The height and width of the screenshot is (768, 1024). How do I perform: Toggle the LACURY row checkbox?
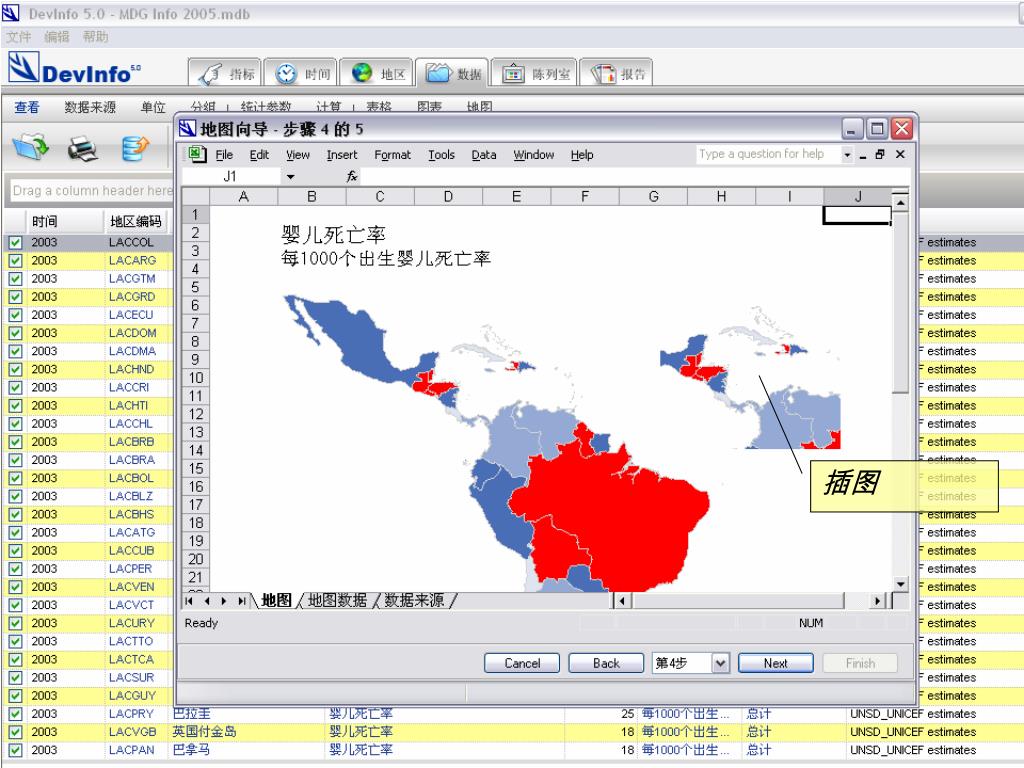click(15, 624)
